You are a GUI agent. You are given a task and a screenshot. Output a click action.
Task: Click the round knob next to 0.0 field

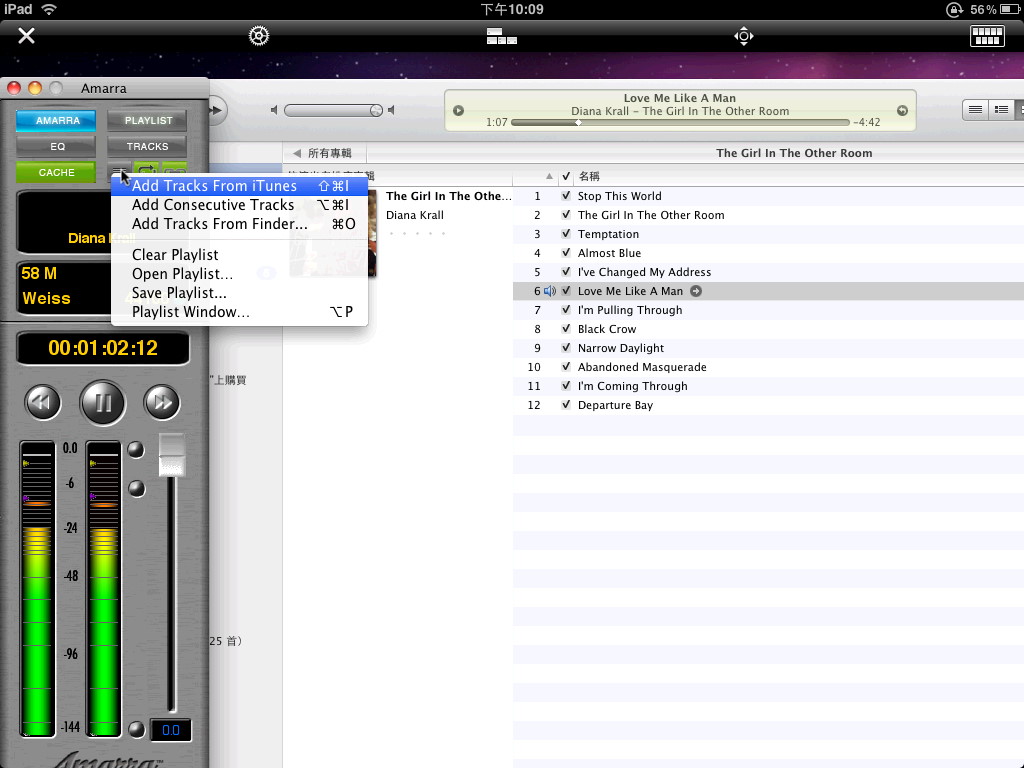(x=136, y=729)
